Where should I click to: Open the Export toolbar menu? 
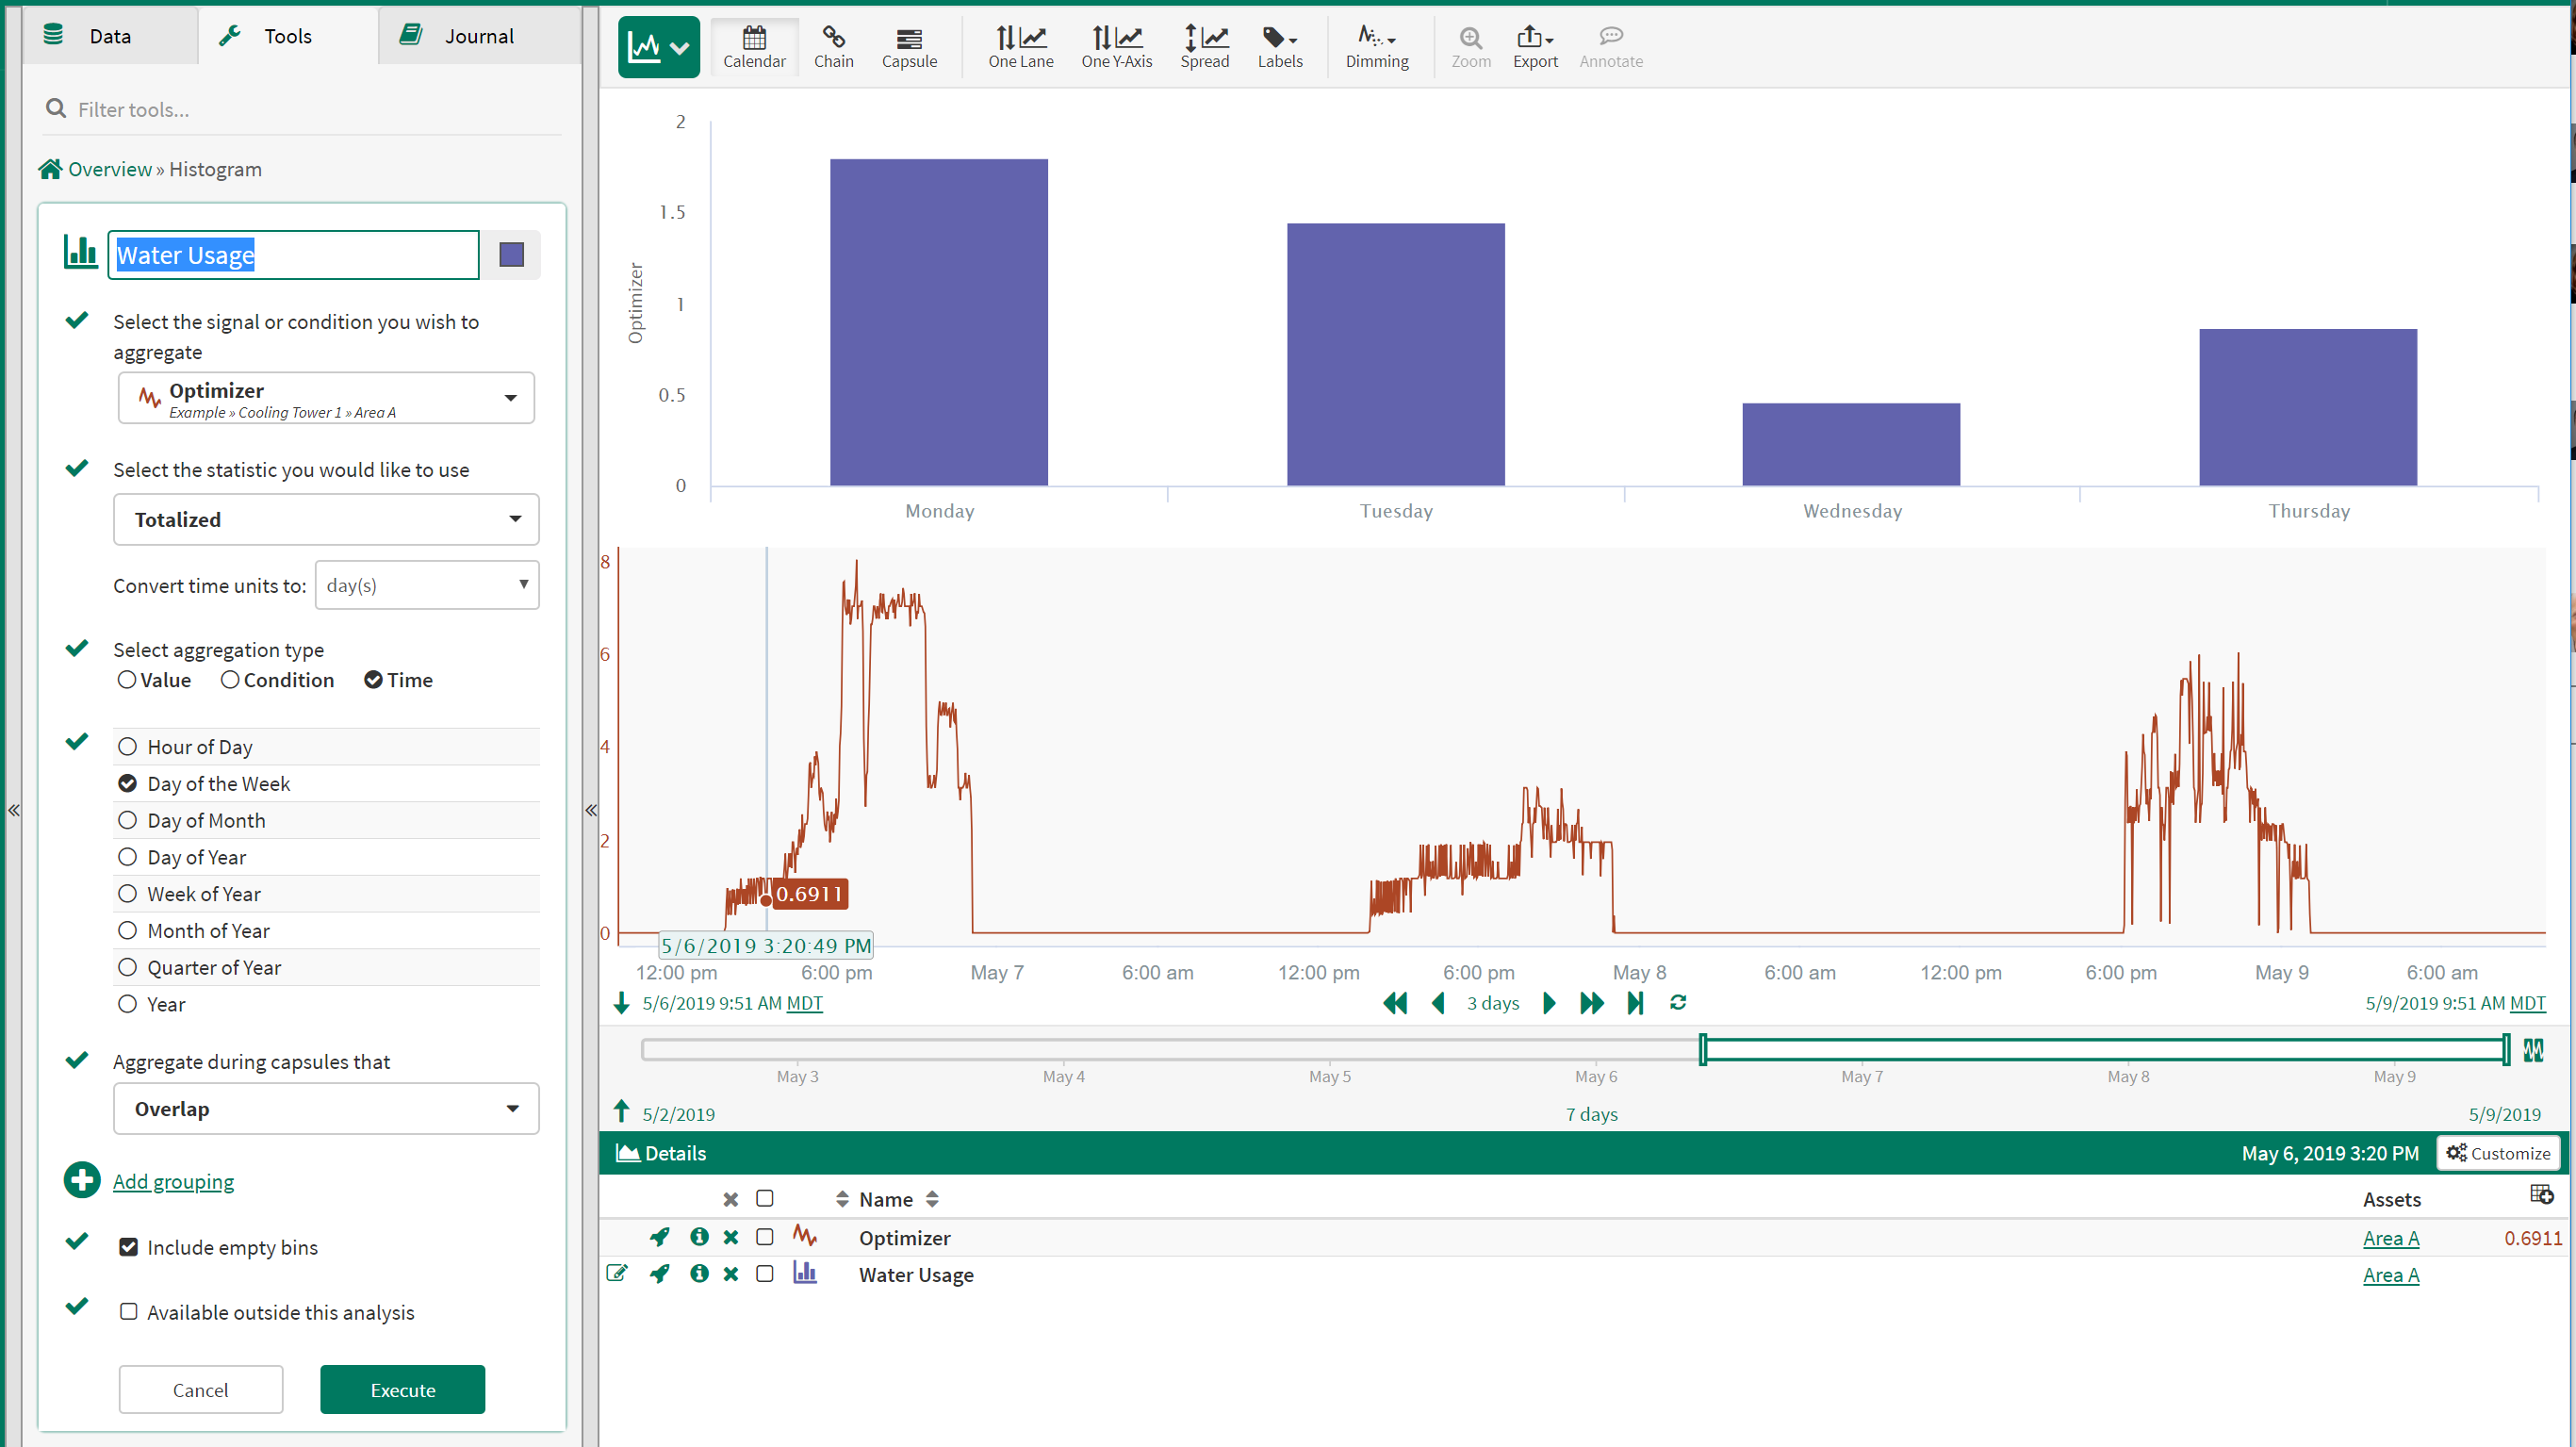click(1534, 46)
